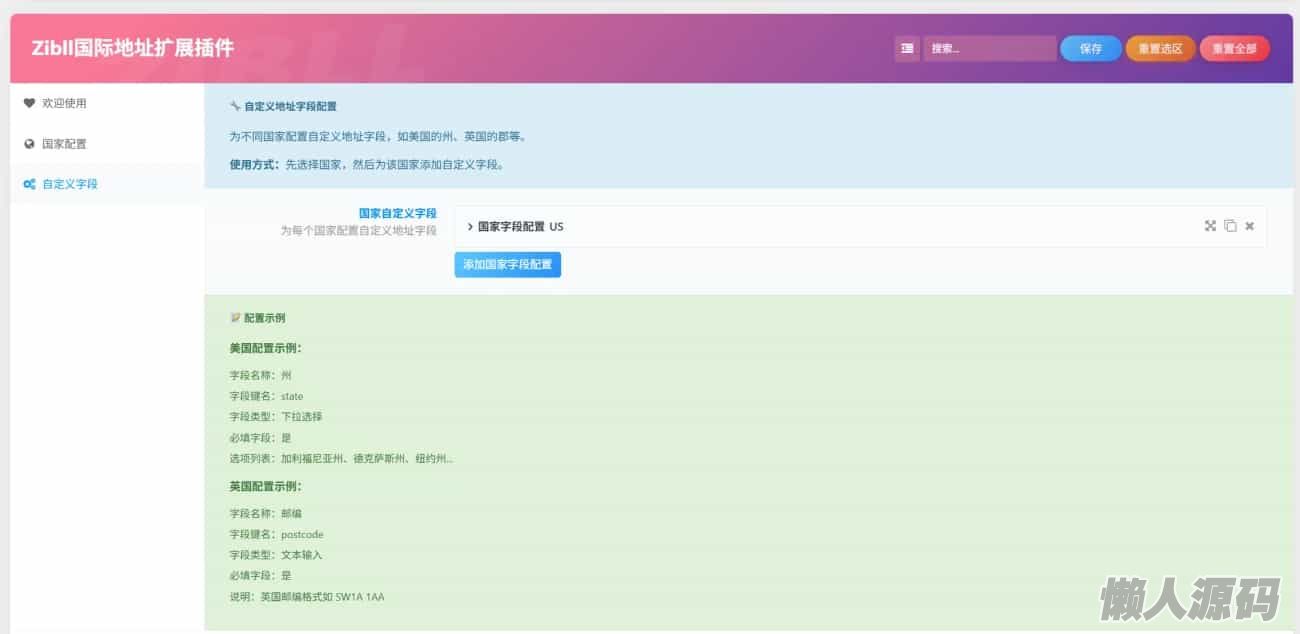Click the globe icon beside 国家配置

(x=29, y=144)
